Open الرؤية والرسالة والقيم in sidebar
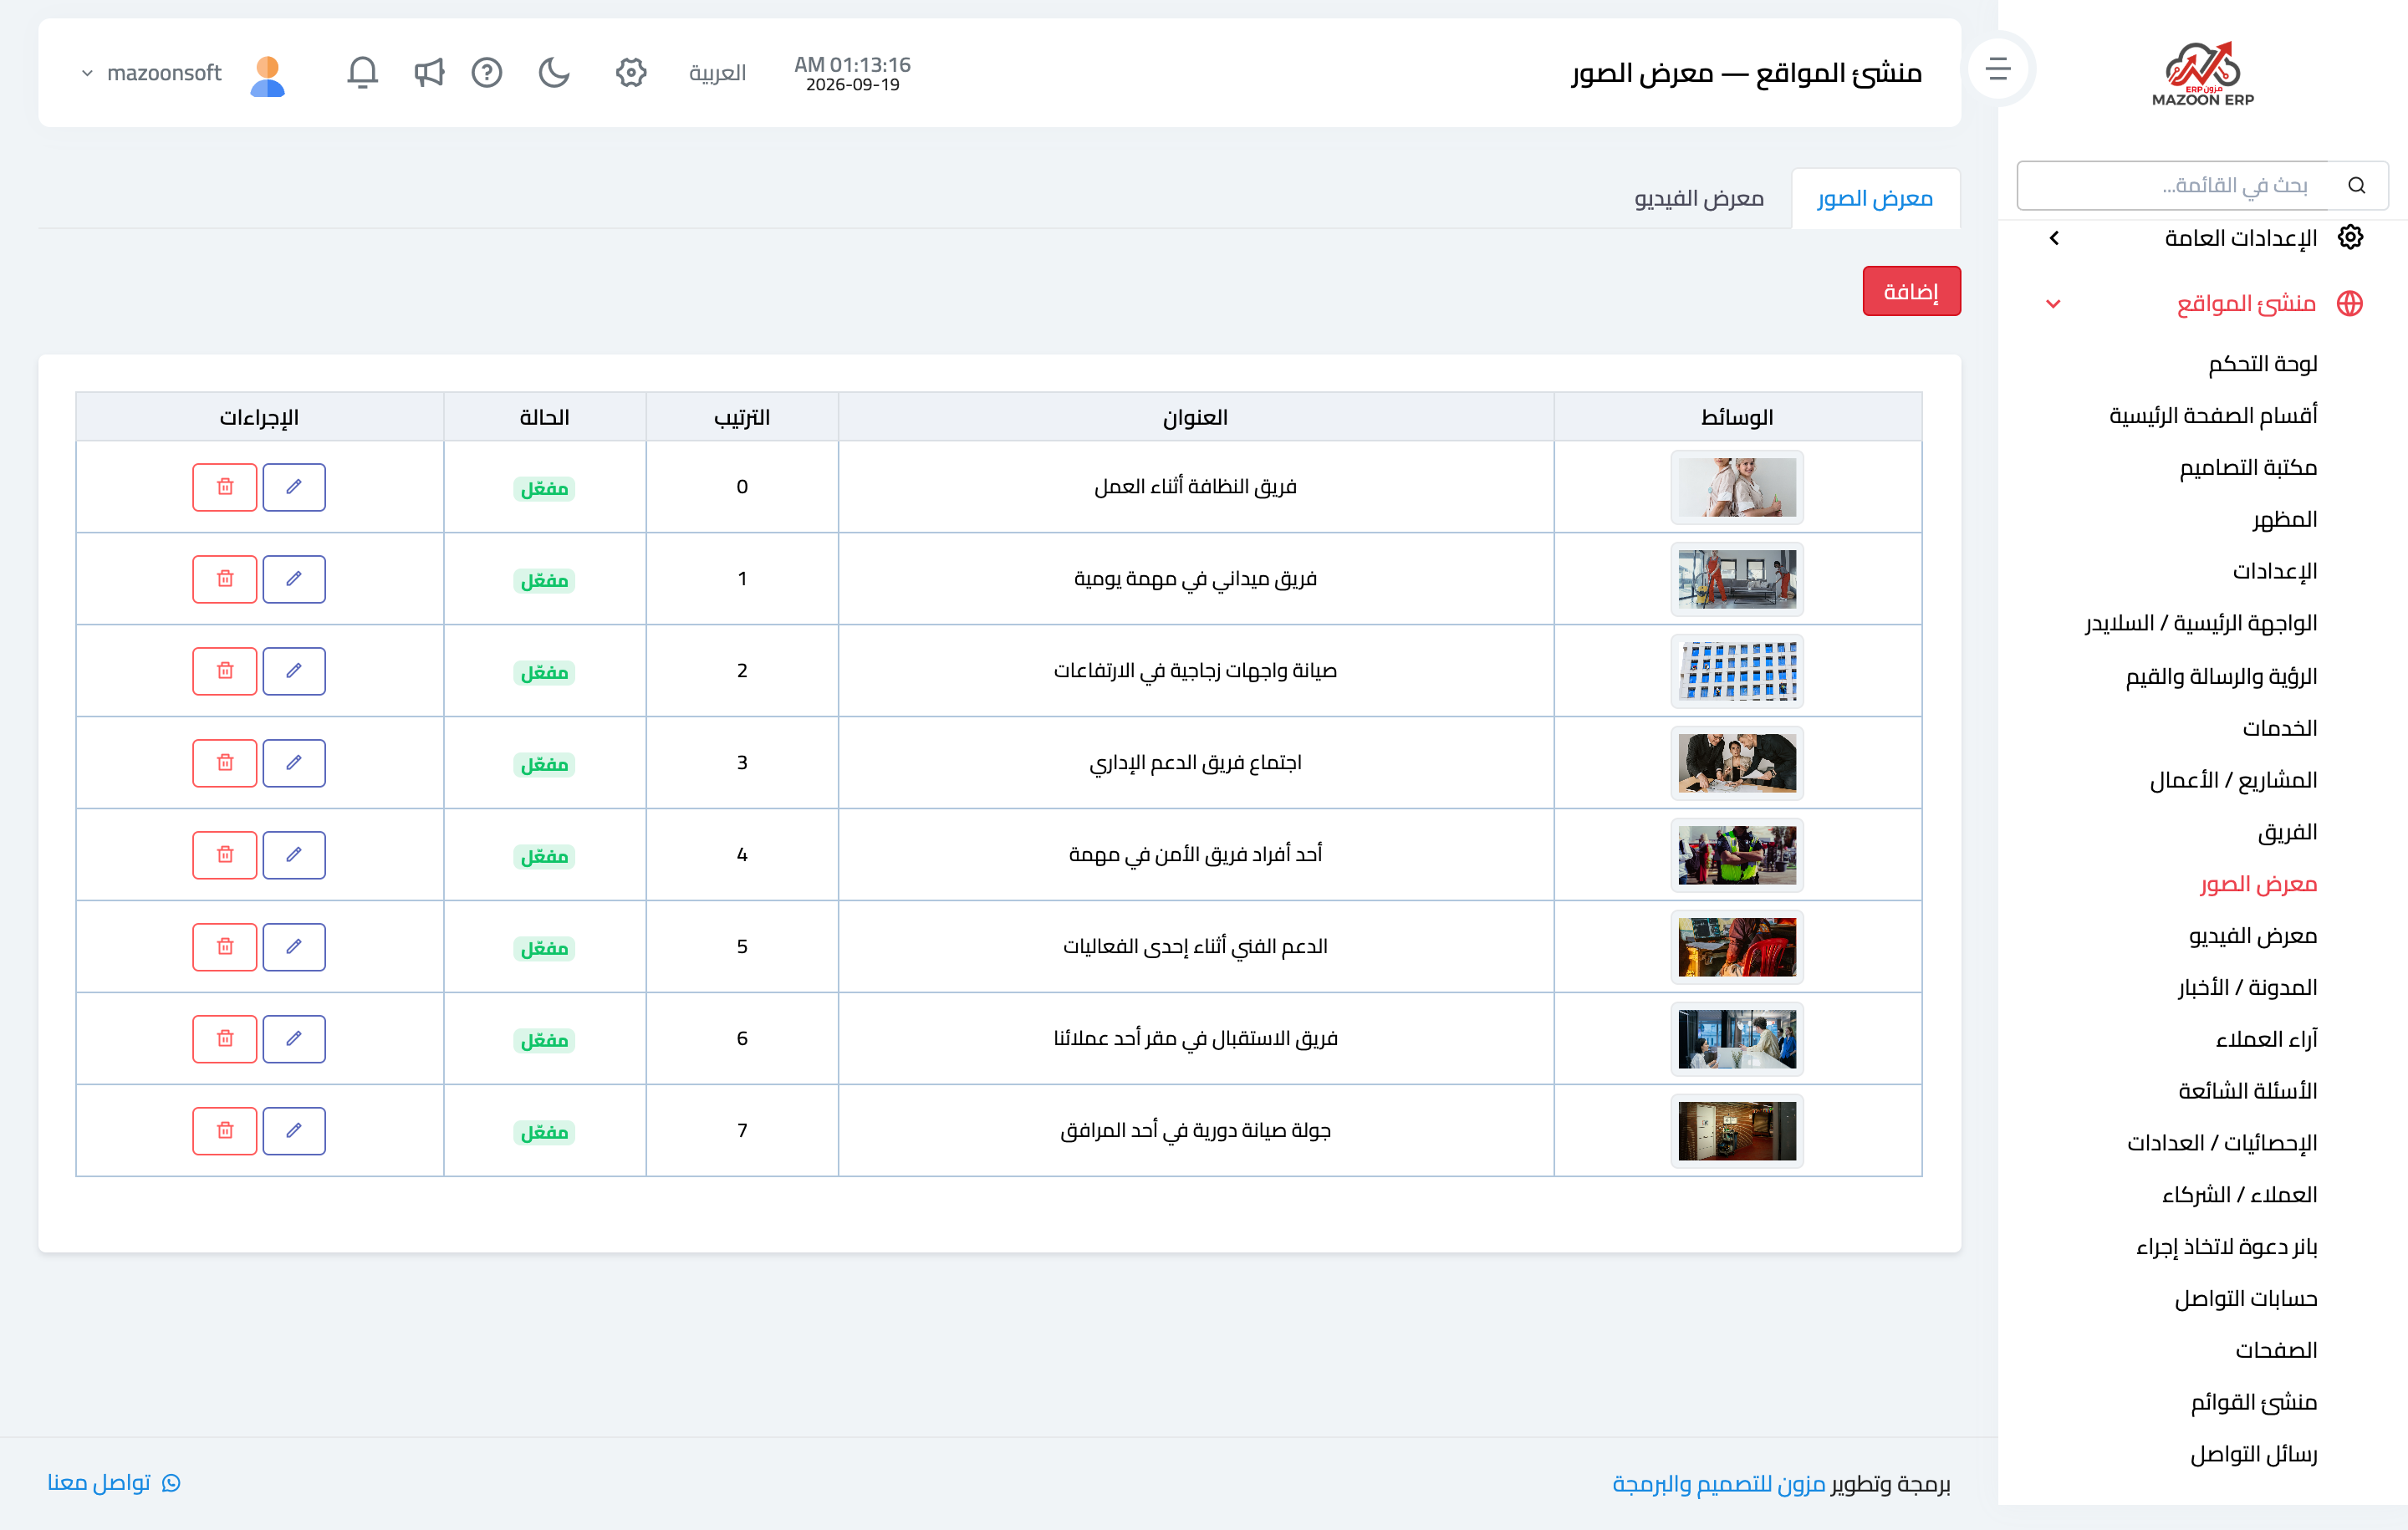This screenshot has height=1530, width=2408. click(x=2221, y=676)
